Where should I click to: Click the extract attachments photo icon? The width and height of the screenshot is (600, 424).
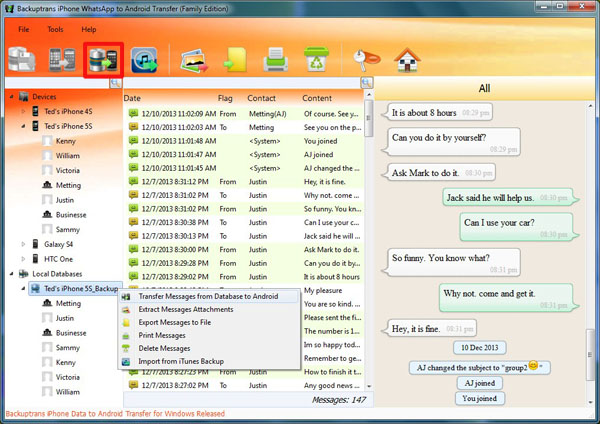click(194, 60)
